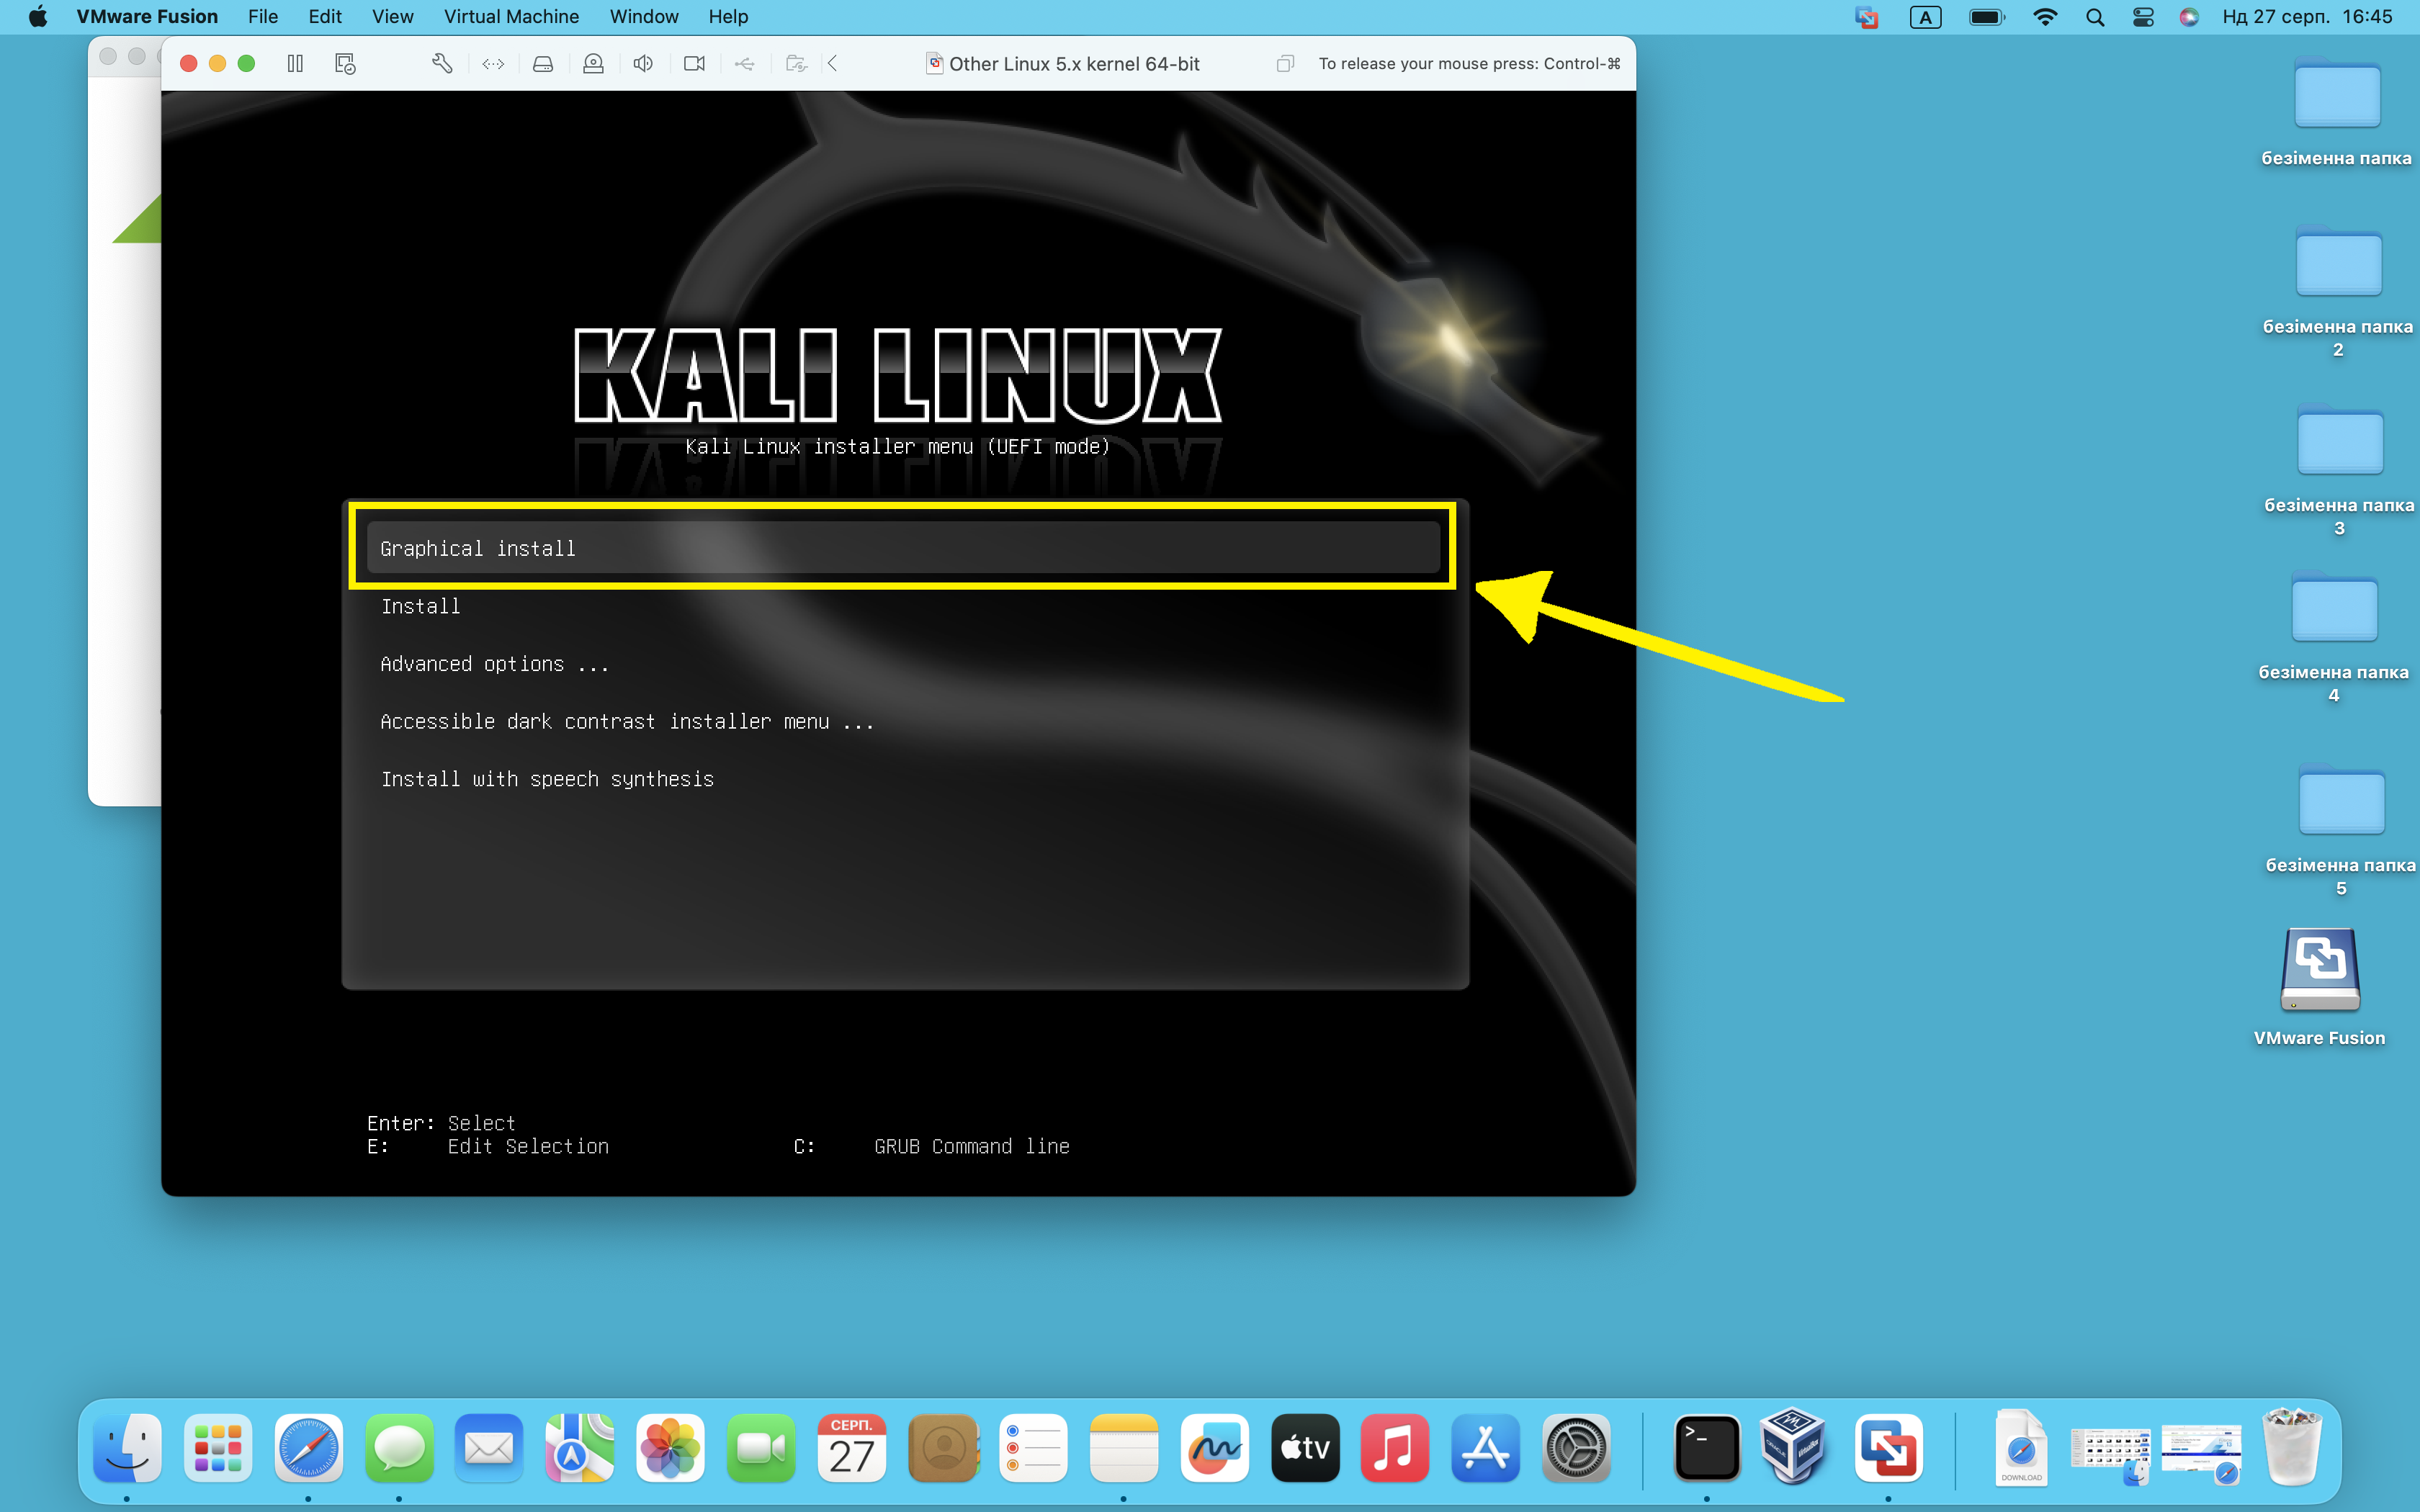2420x1512 pixels.
Task: Click the battery status icon
Action: pyautogui.click(x=1986, y=17)
